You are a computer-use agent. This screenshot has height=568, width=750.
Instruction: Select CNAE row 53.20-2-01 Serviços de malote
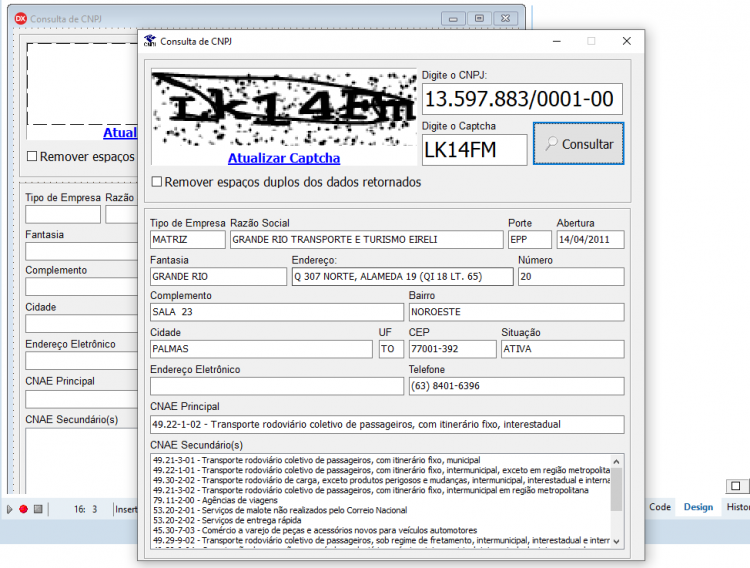click(x=280, y=510)
